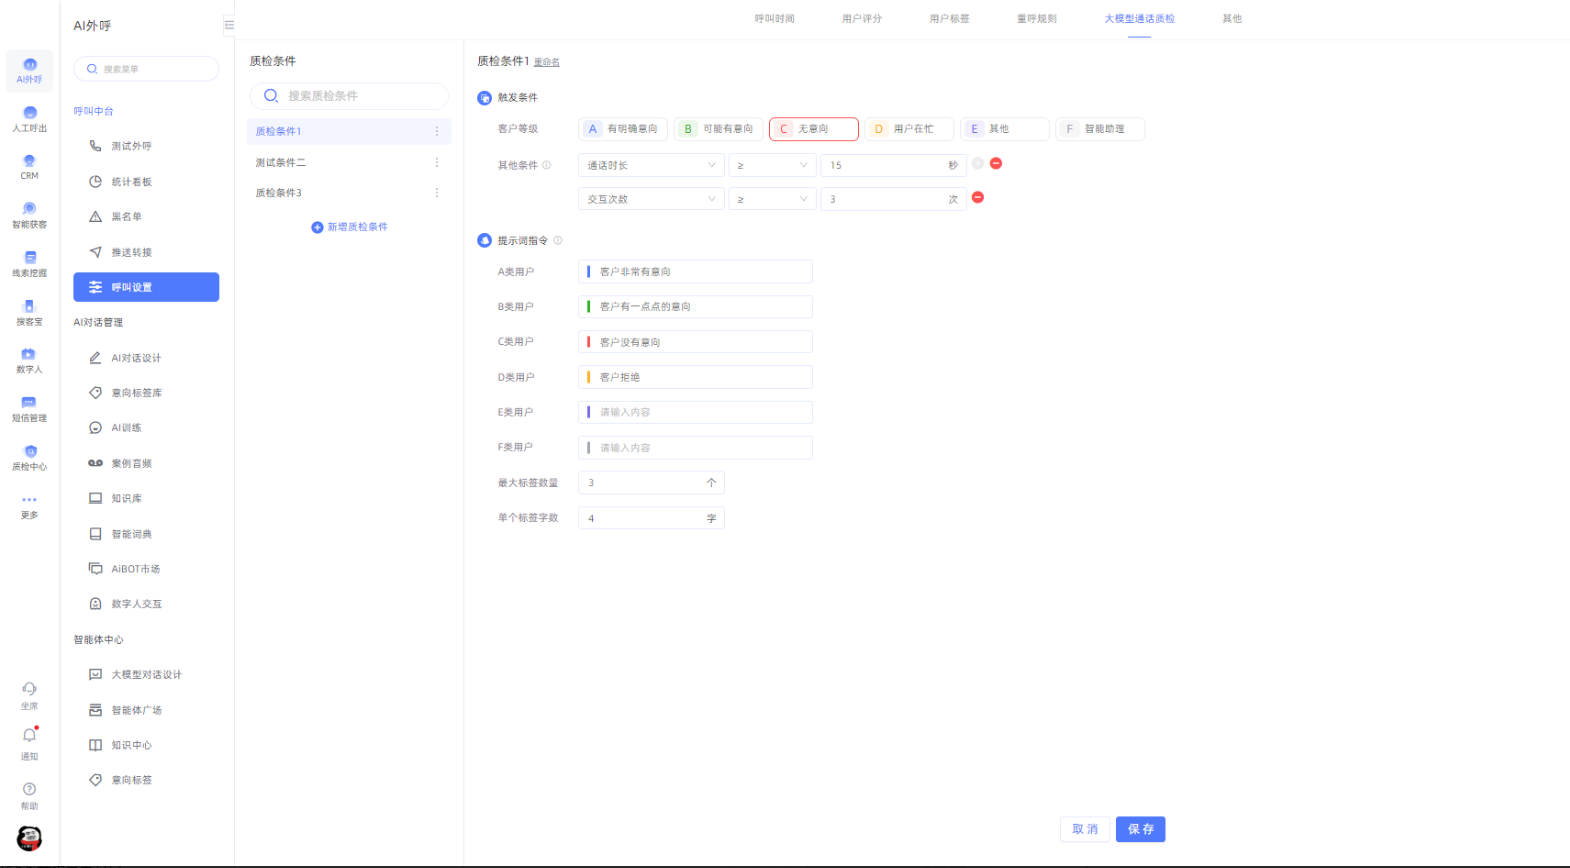1570x868 pixels.
Task: Open more options for 质检条件1
Action: (x=437, y=131)
